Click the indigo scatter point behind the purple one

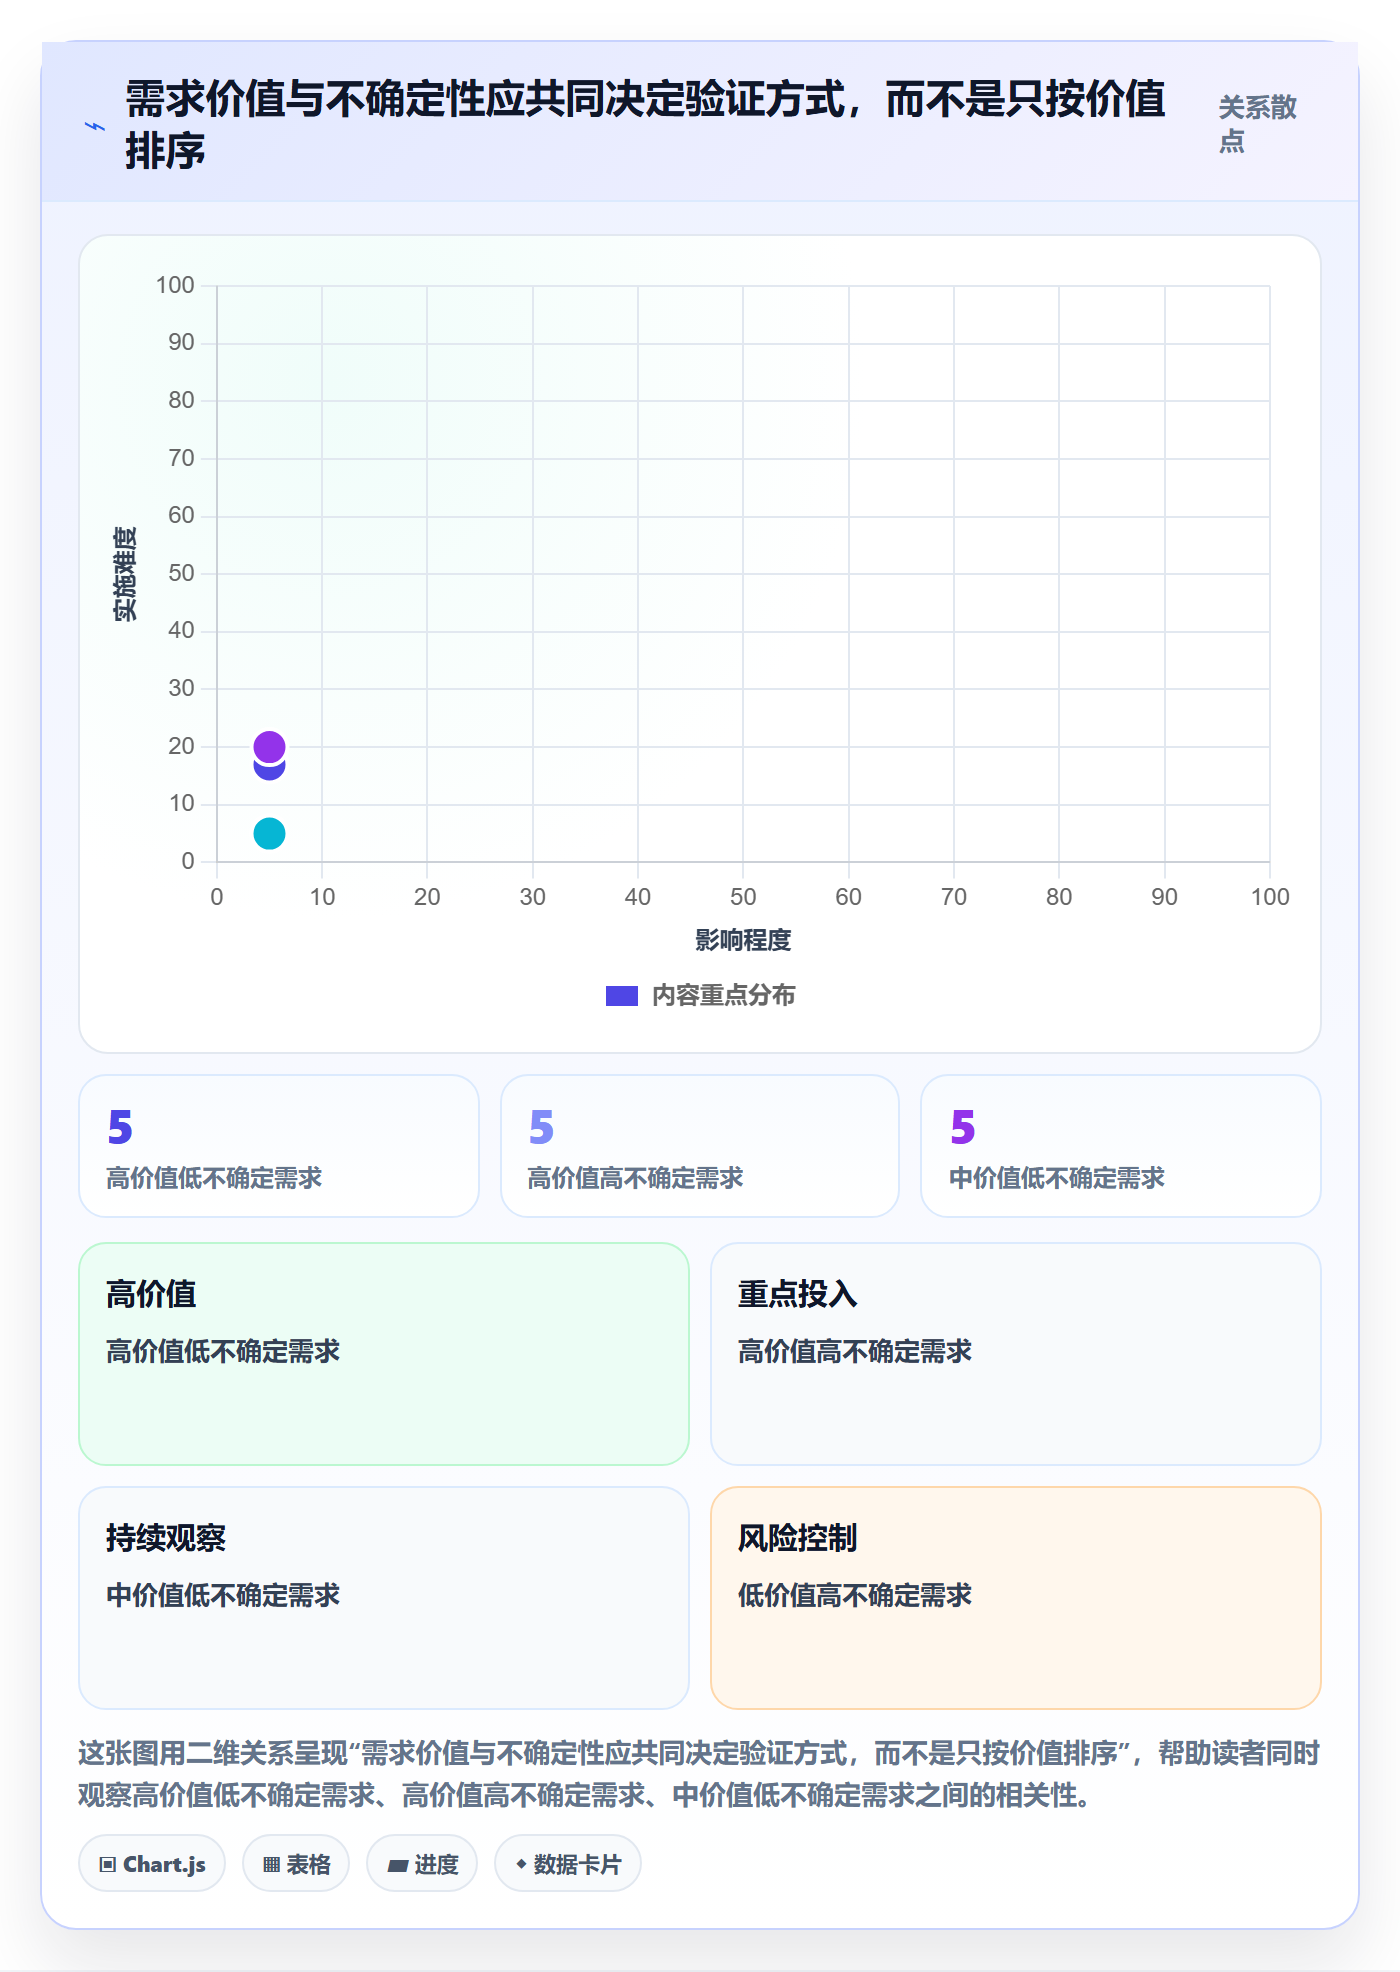(269, 771)
